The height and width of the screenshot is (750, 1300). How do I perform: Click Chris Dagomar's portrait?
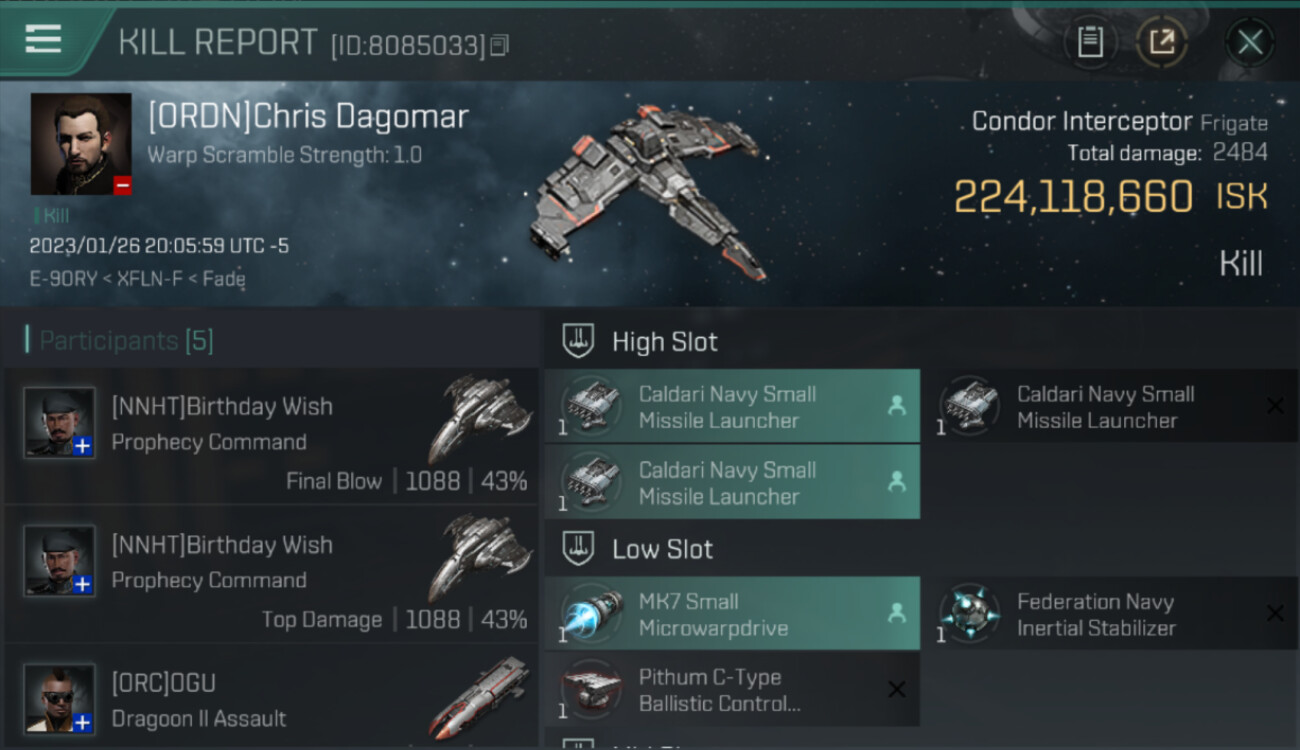click(81, 144)
